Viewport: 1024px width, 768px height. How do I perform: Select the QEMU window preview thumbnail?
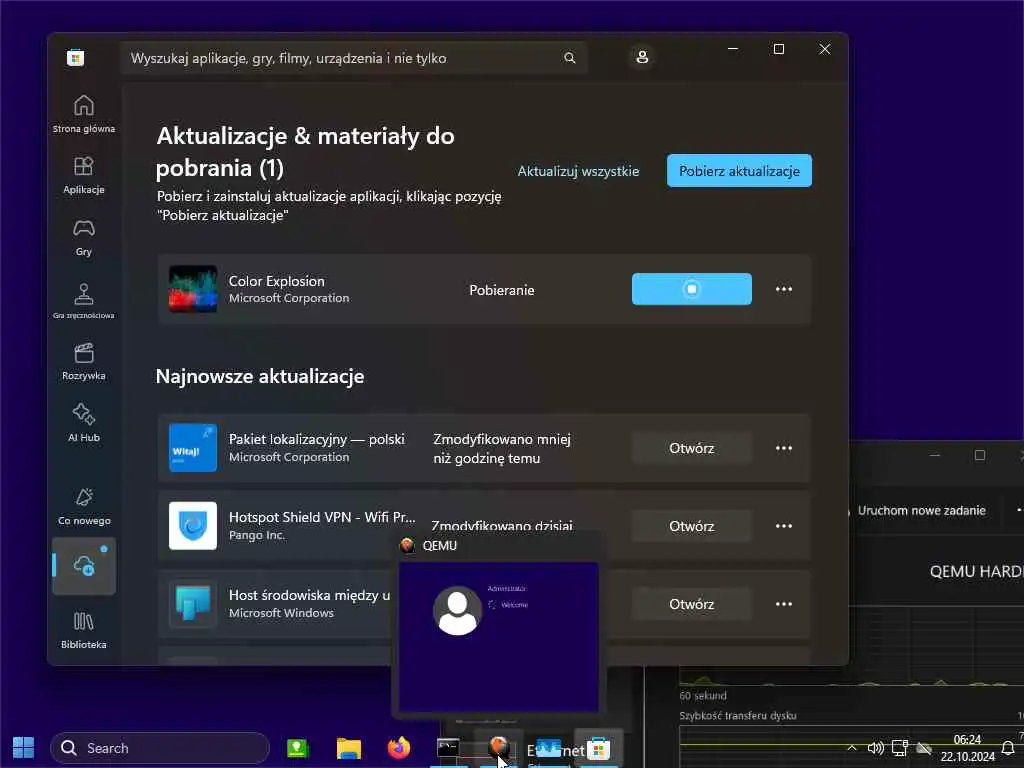pyautogui.click(x=499, y=636)
